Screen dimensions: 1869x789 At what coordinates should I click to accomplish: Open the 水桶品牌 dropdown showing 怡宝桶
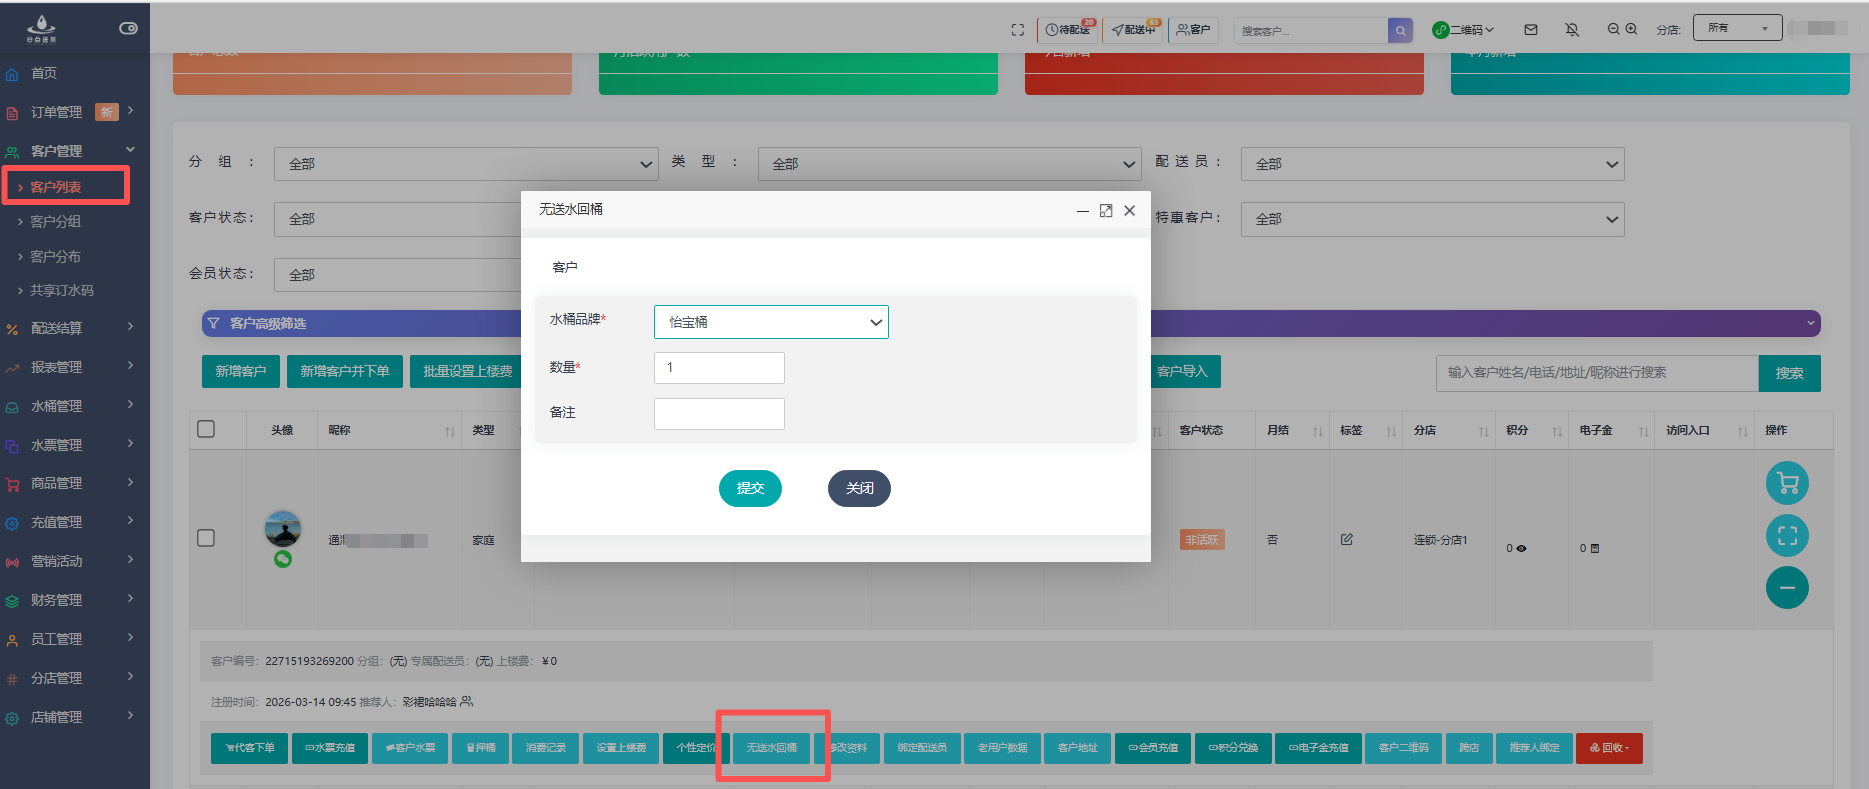pos(771,322)
